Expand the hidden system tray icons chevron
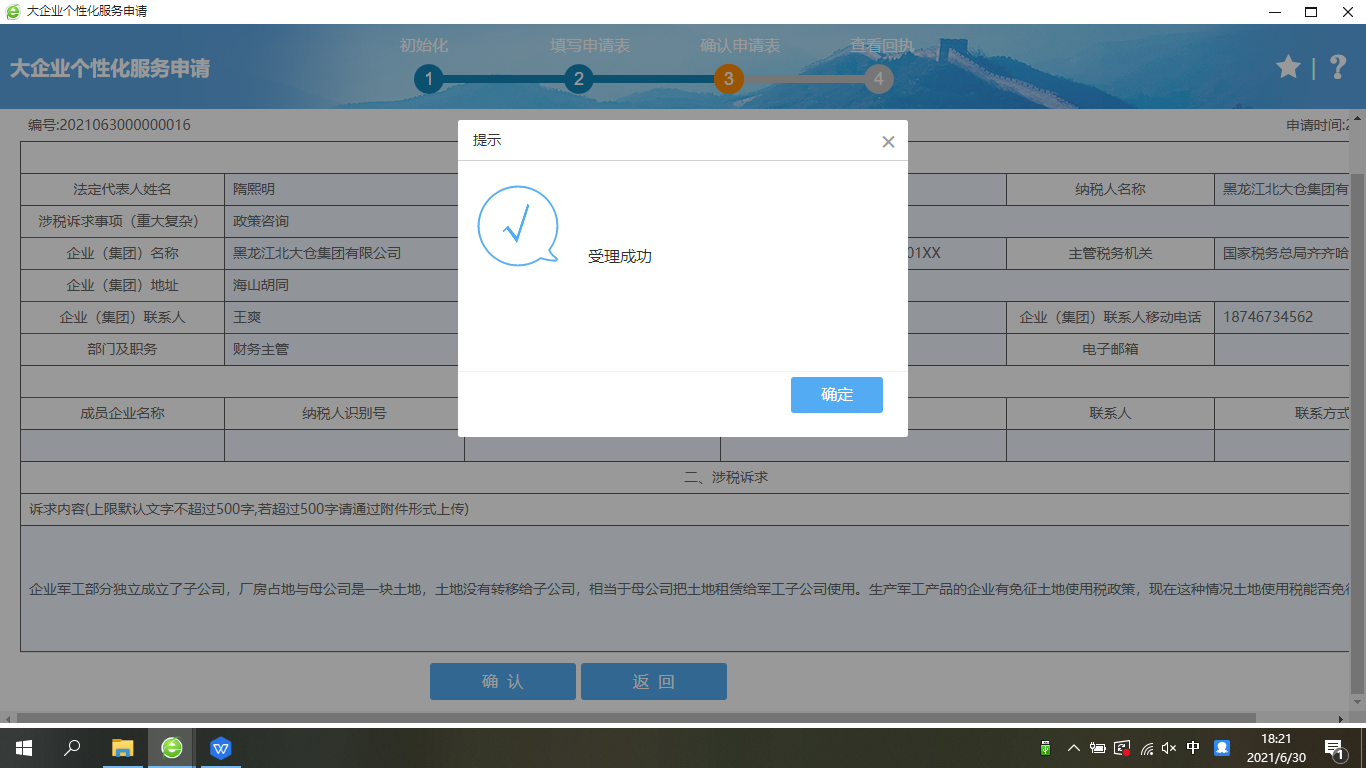Image resolution: width=1366 pixels, height=768 pixels. pos(1073,748)
